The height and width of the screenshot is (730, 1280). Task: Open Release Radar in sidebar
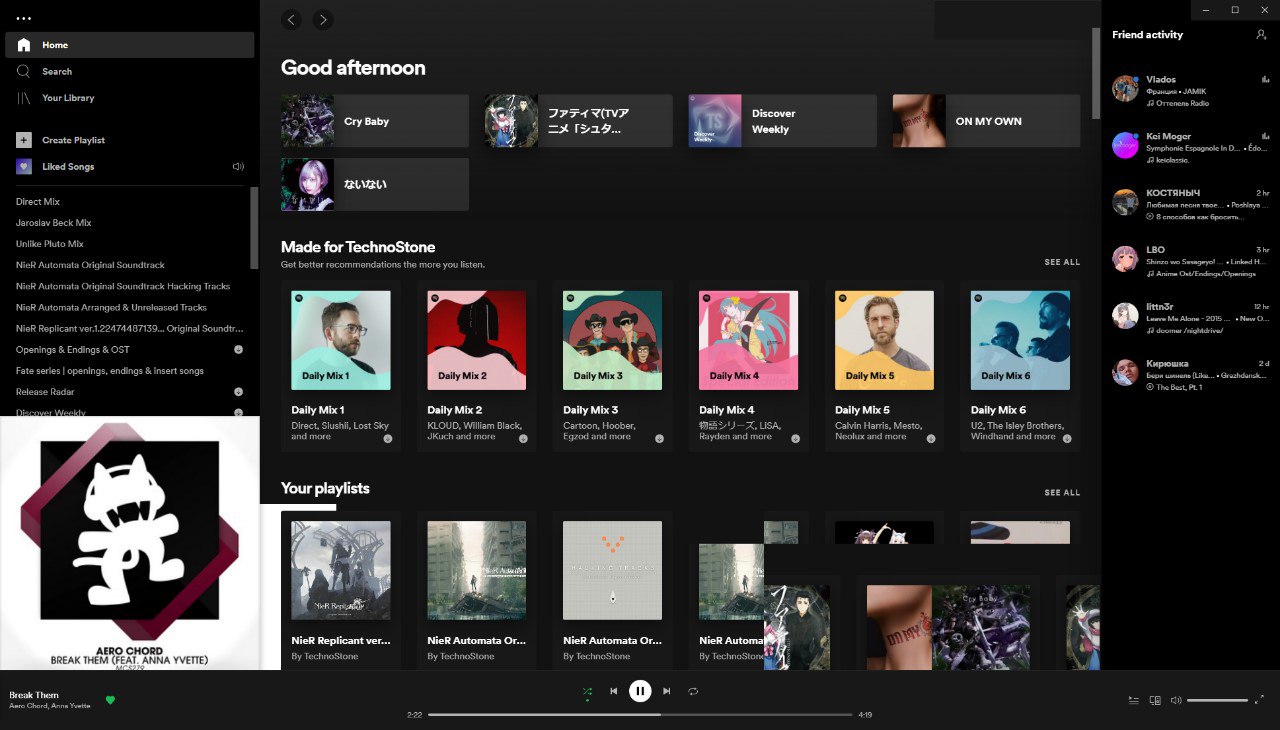click(x=45, y=392)
